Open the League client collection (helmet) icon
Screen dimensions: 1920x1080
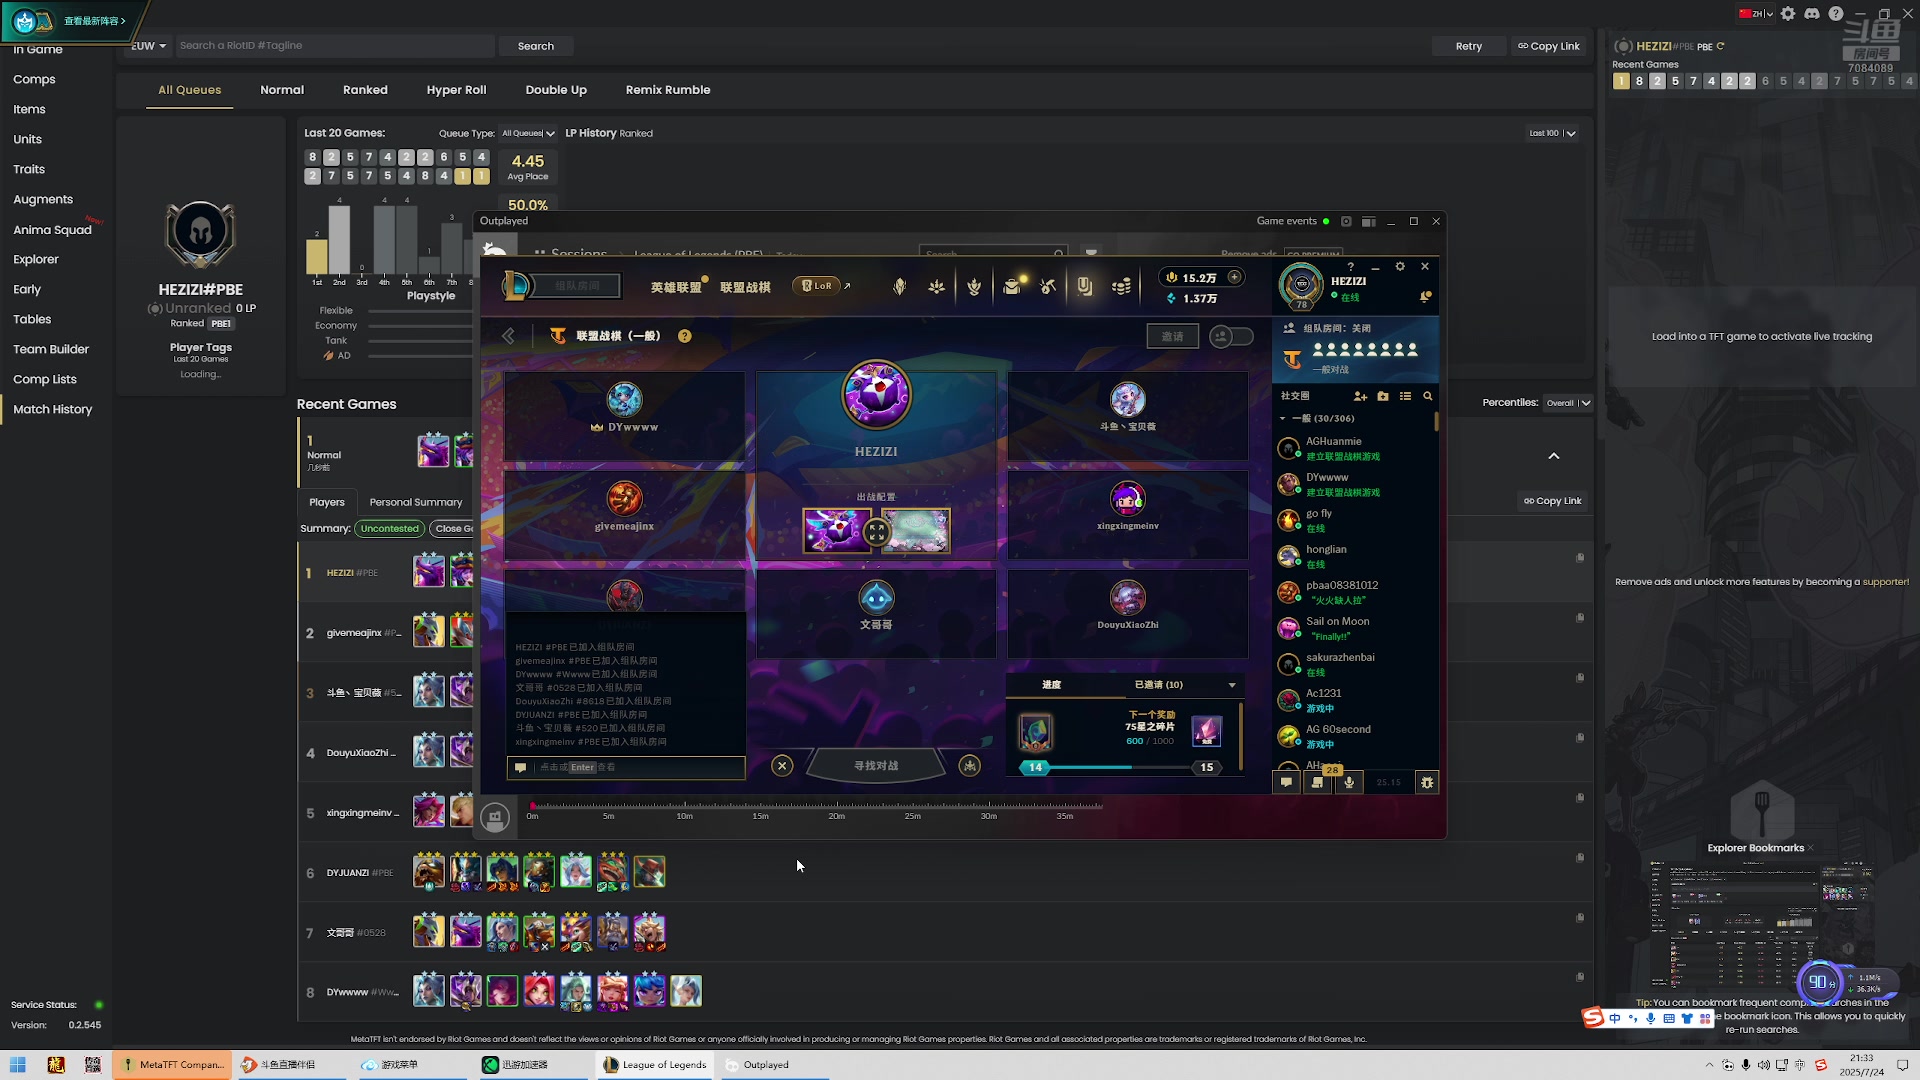pos(900,287)
